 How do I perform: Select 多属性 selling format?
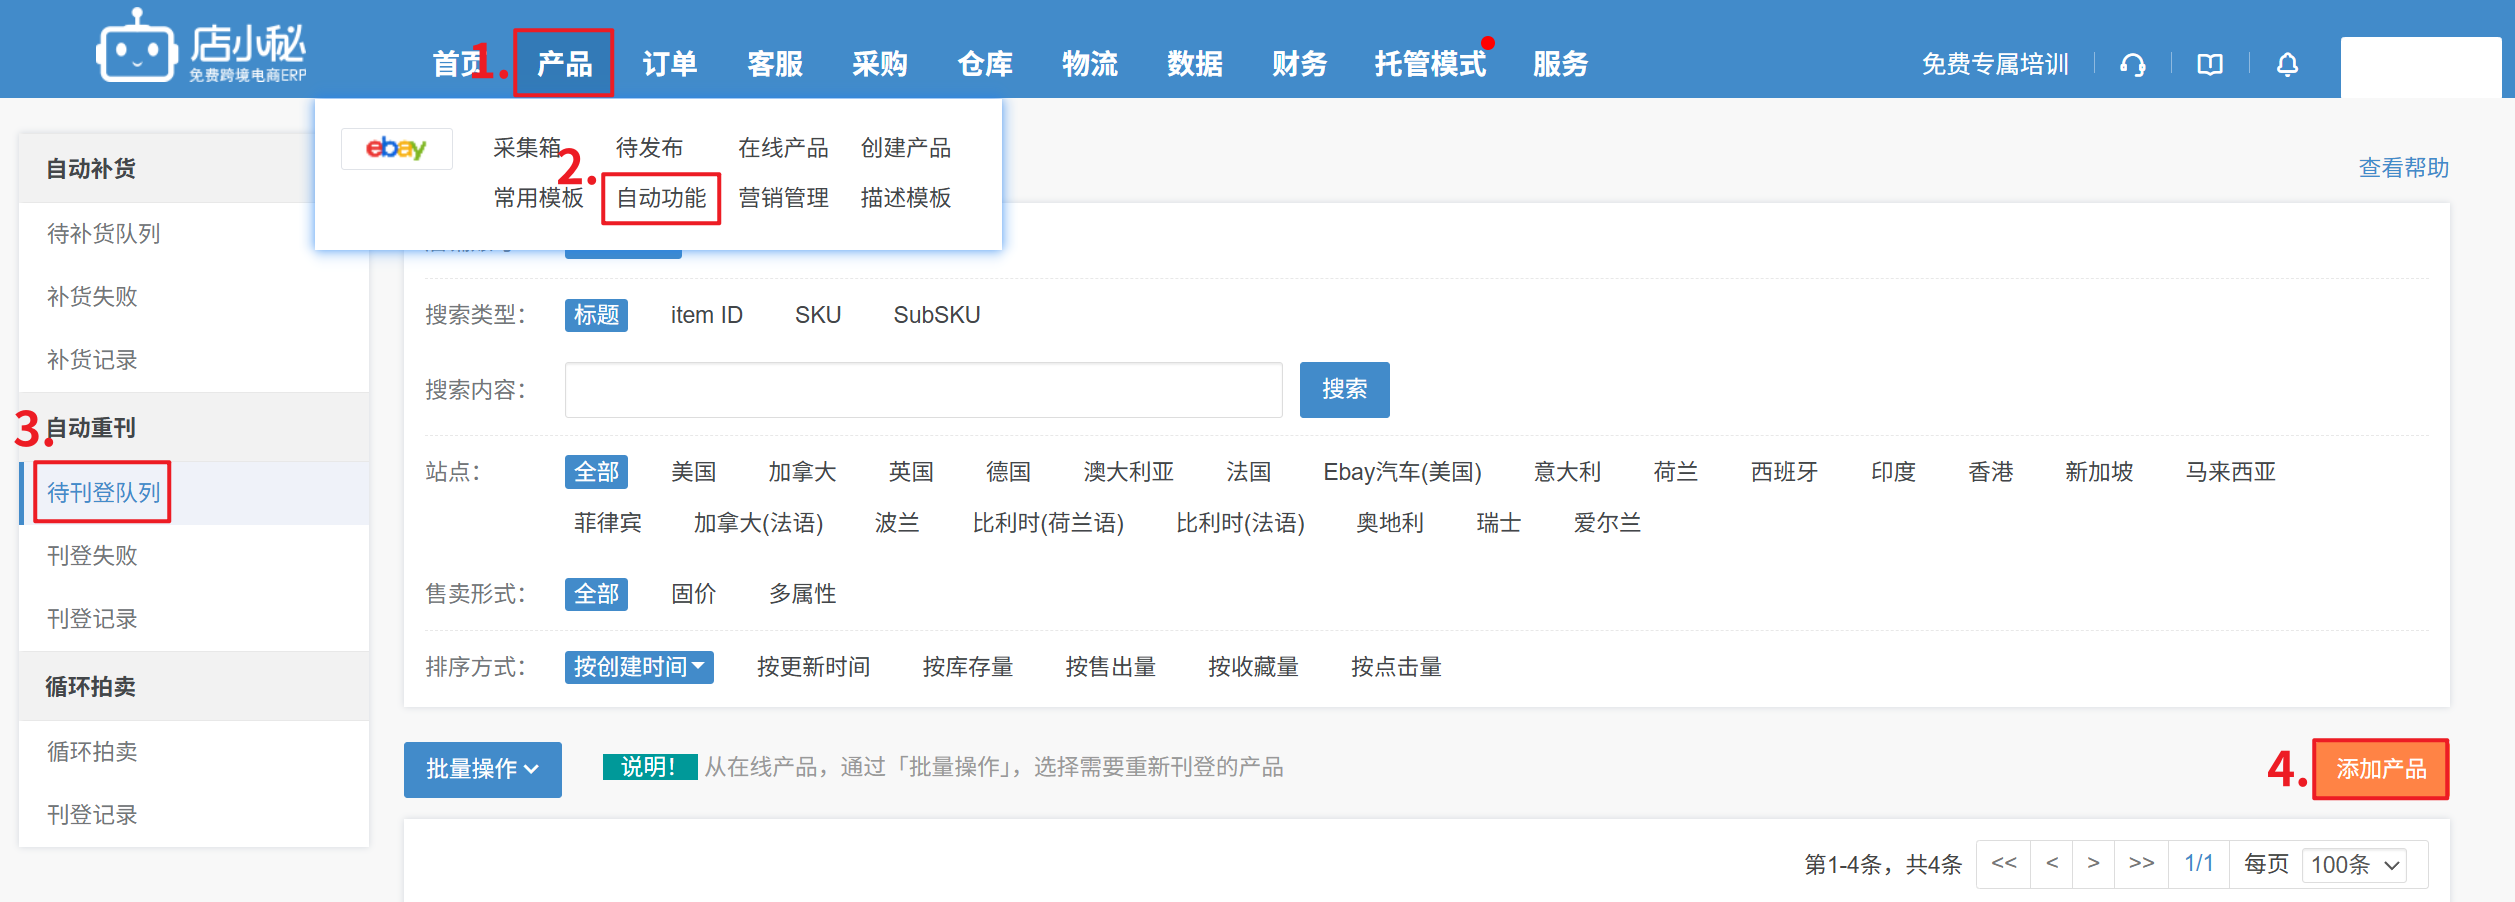(802, 594)
